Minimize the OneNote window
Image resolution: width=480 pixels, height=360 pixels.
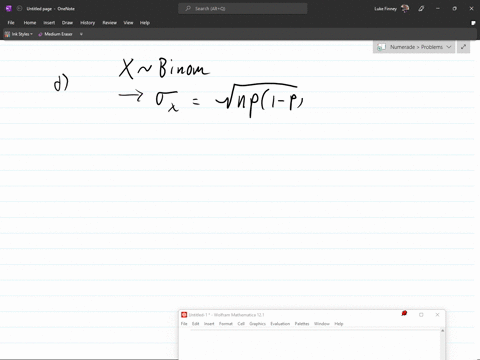[438, 9]
